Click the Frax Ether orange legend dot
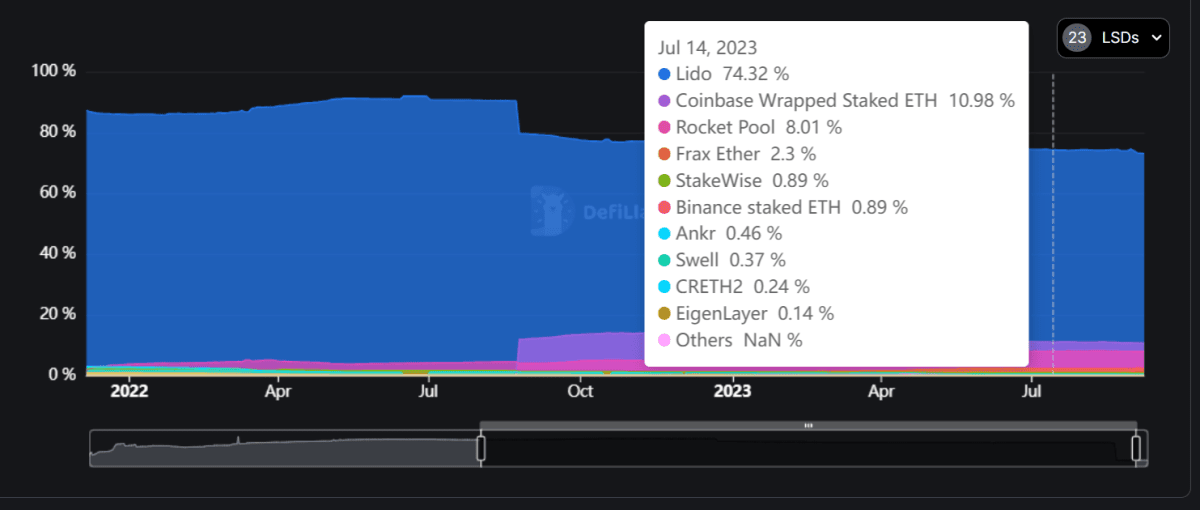The image size is (1200, 510). pos(664,154)
